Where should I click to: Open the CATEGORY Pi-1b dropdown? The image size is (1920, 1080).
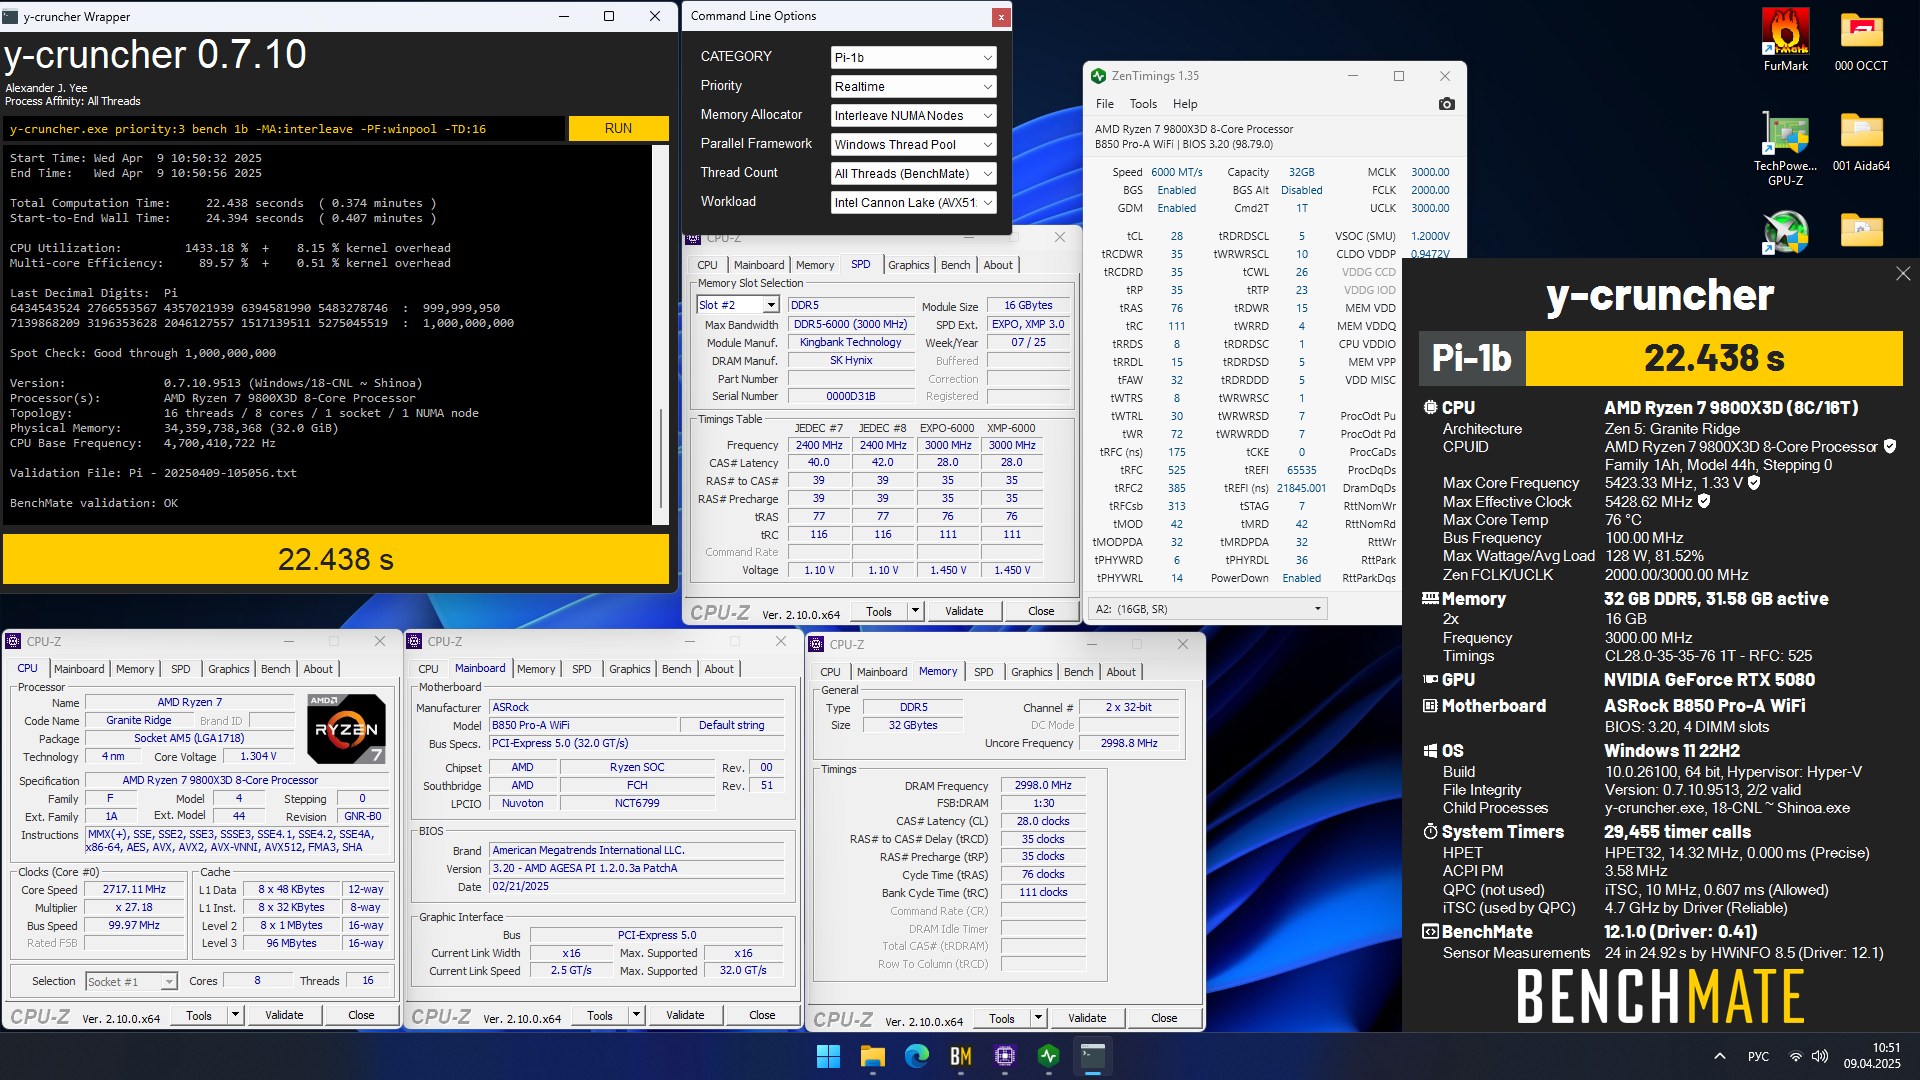click(913, 57)
